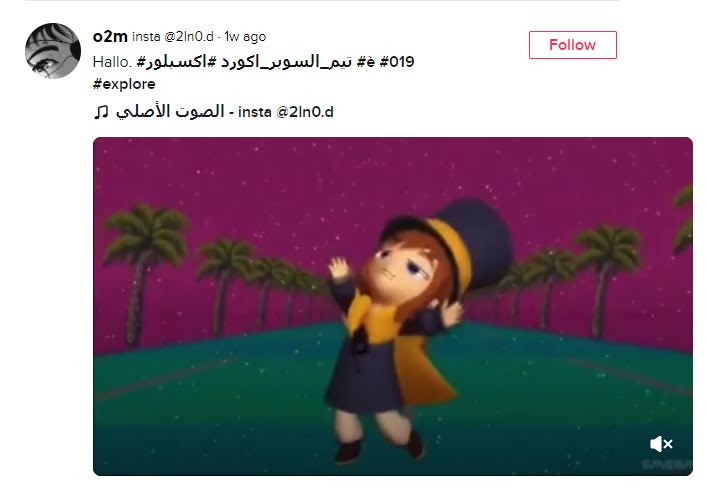Click the music note icon
This screenshot has height=493, width=707.
(101, 112)
